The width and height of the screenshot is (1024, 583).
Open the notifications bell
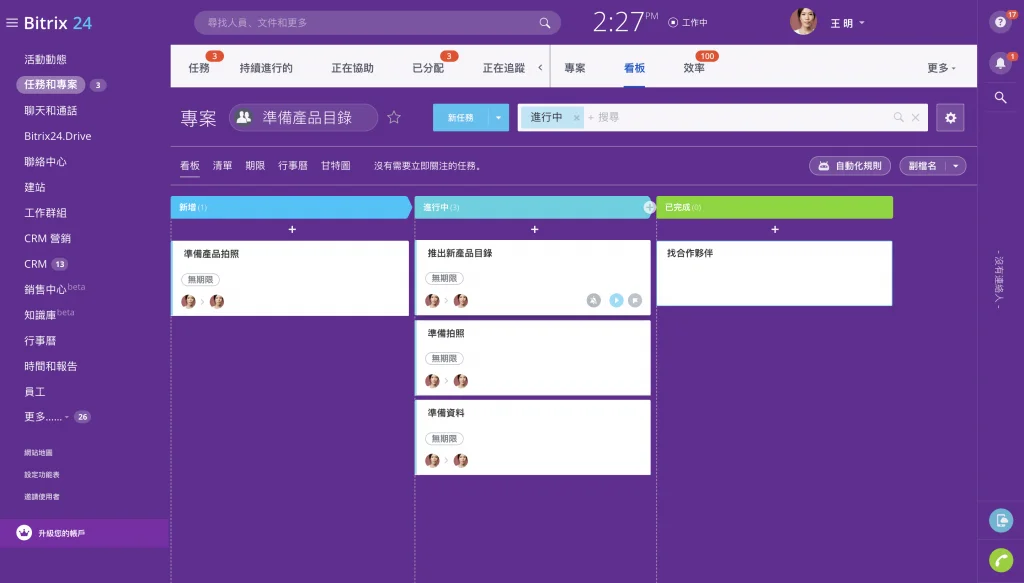[x=1000, y=63]
